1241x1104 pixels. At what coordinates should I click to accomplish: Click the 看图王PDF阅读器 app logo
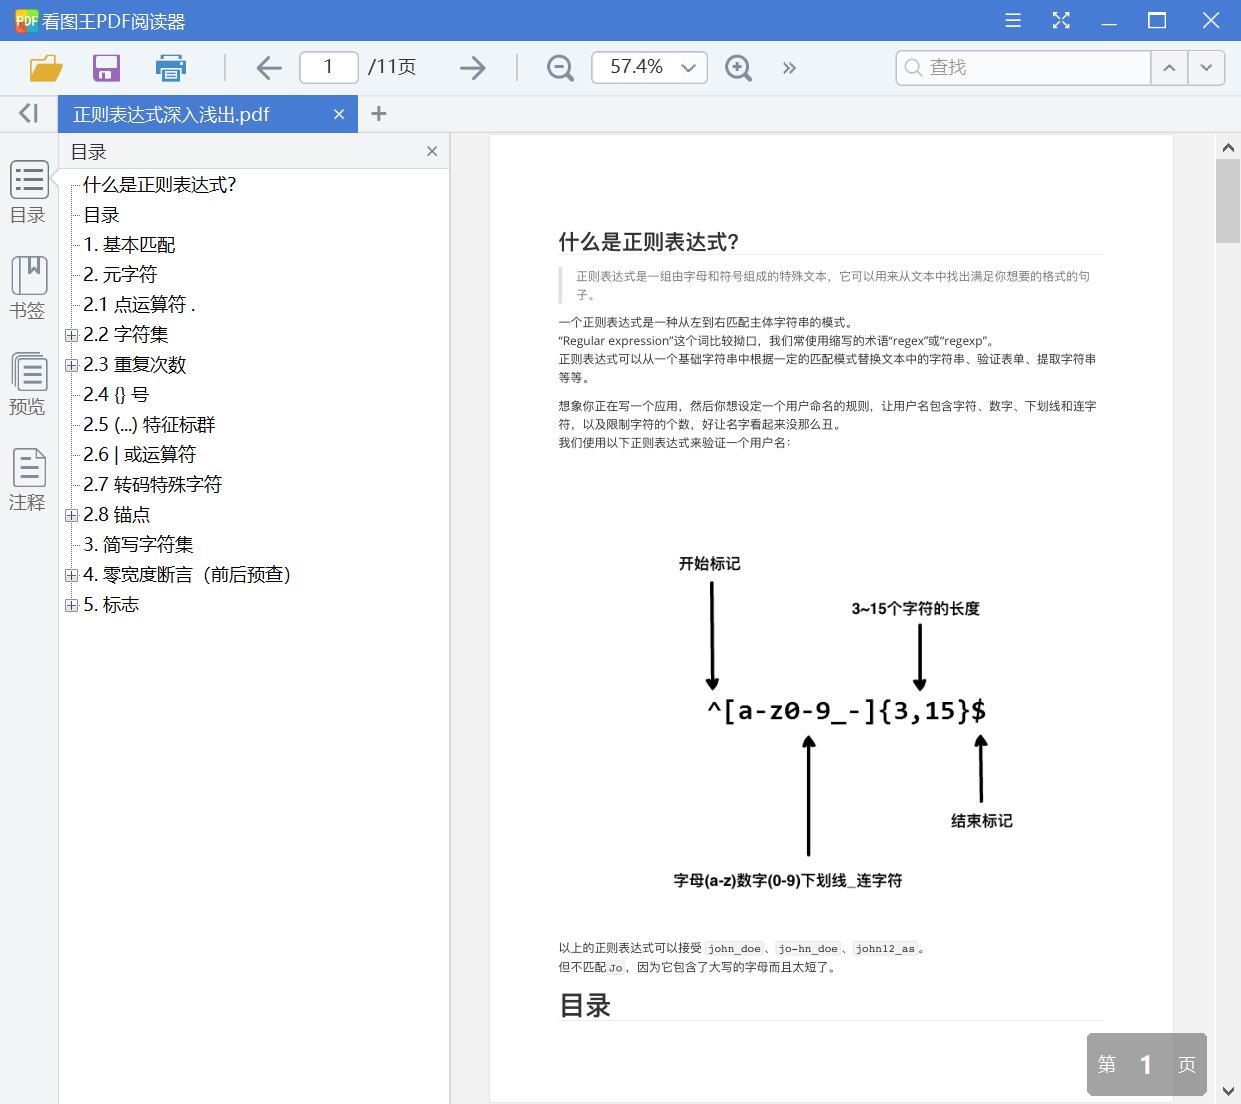[26, 20]
